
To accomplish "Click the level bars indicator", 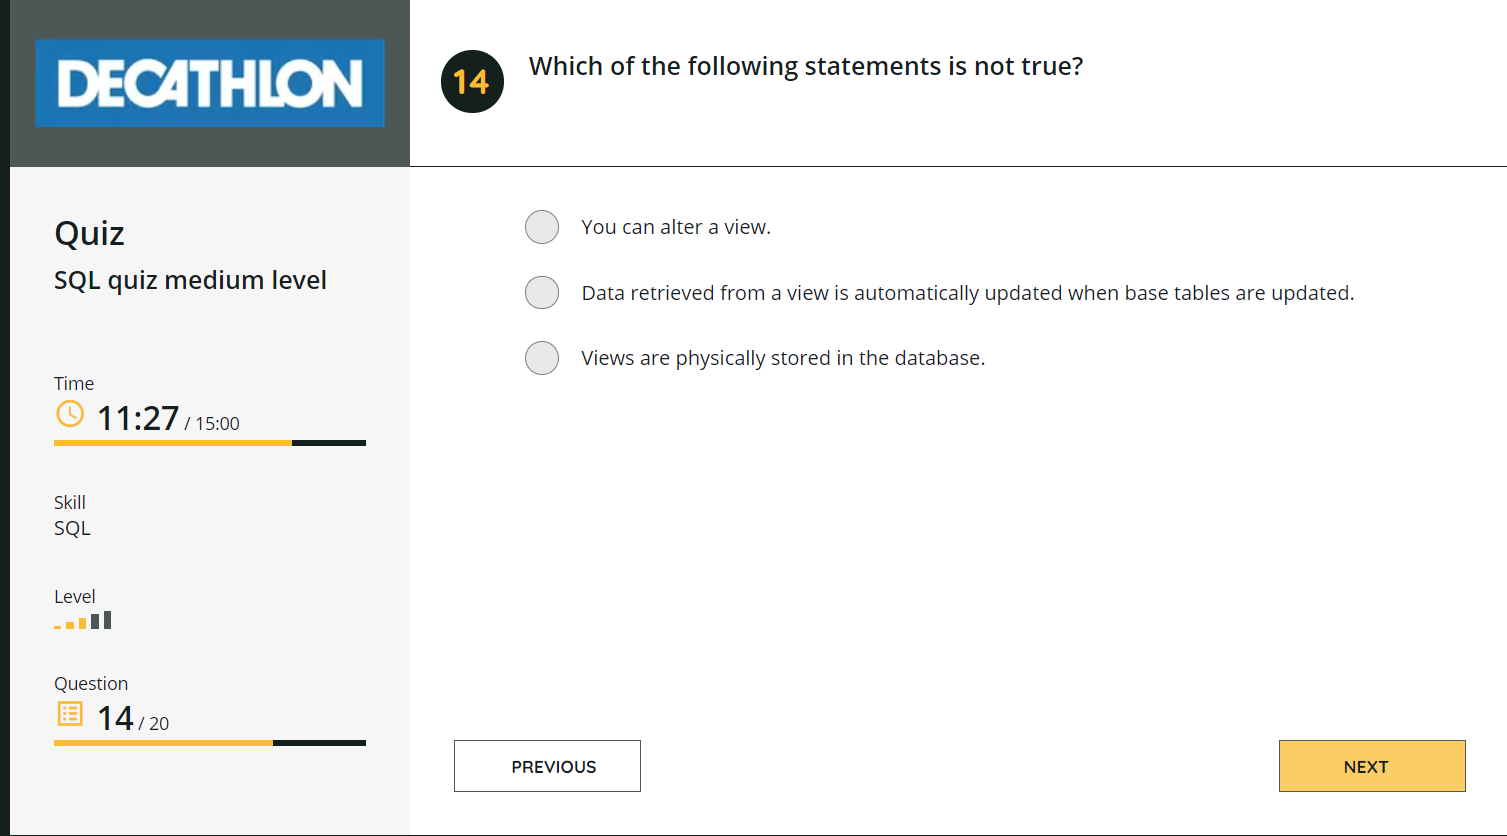I will (83, 621).
